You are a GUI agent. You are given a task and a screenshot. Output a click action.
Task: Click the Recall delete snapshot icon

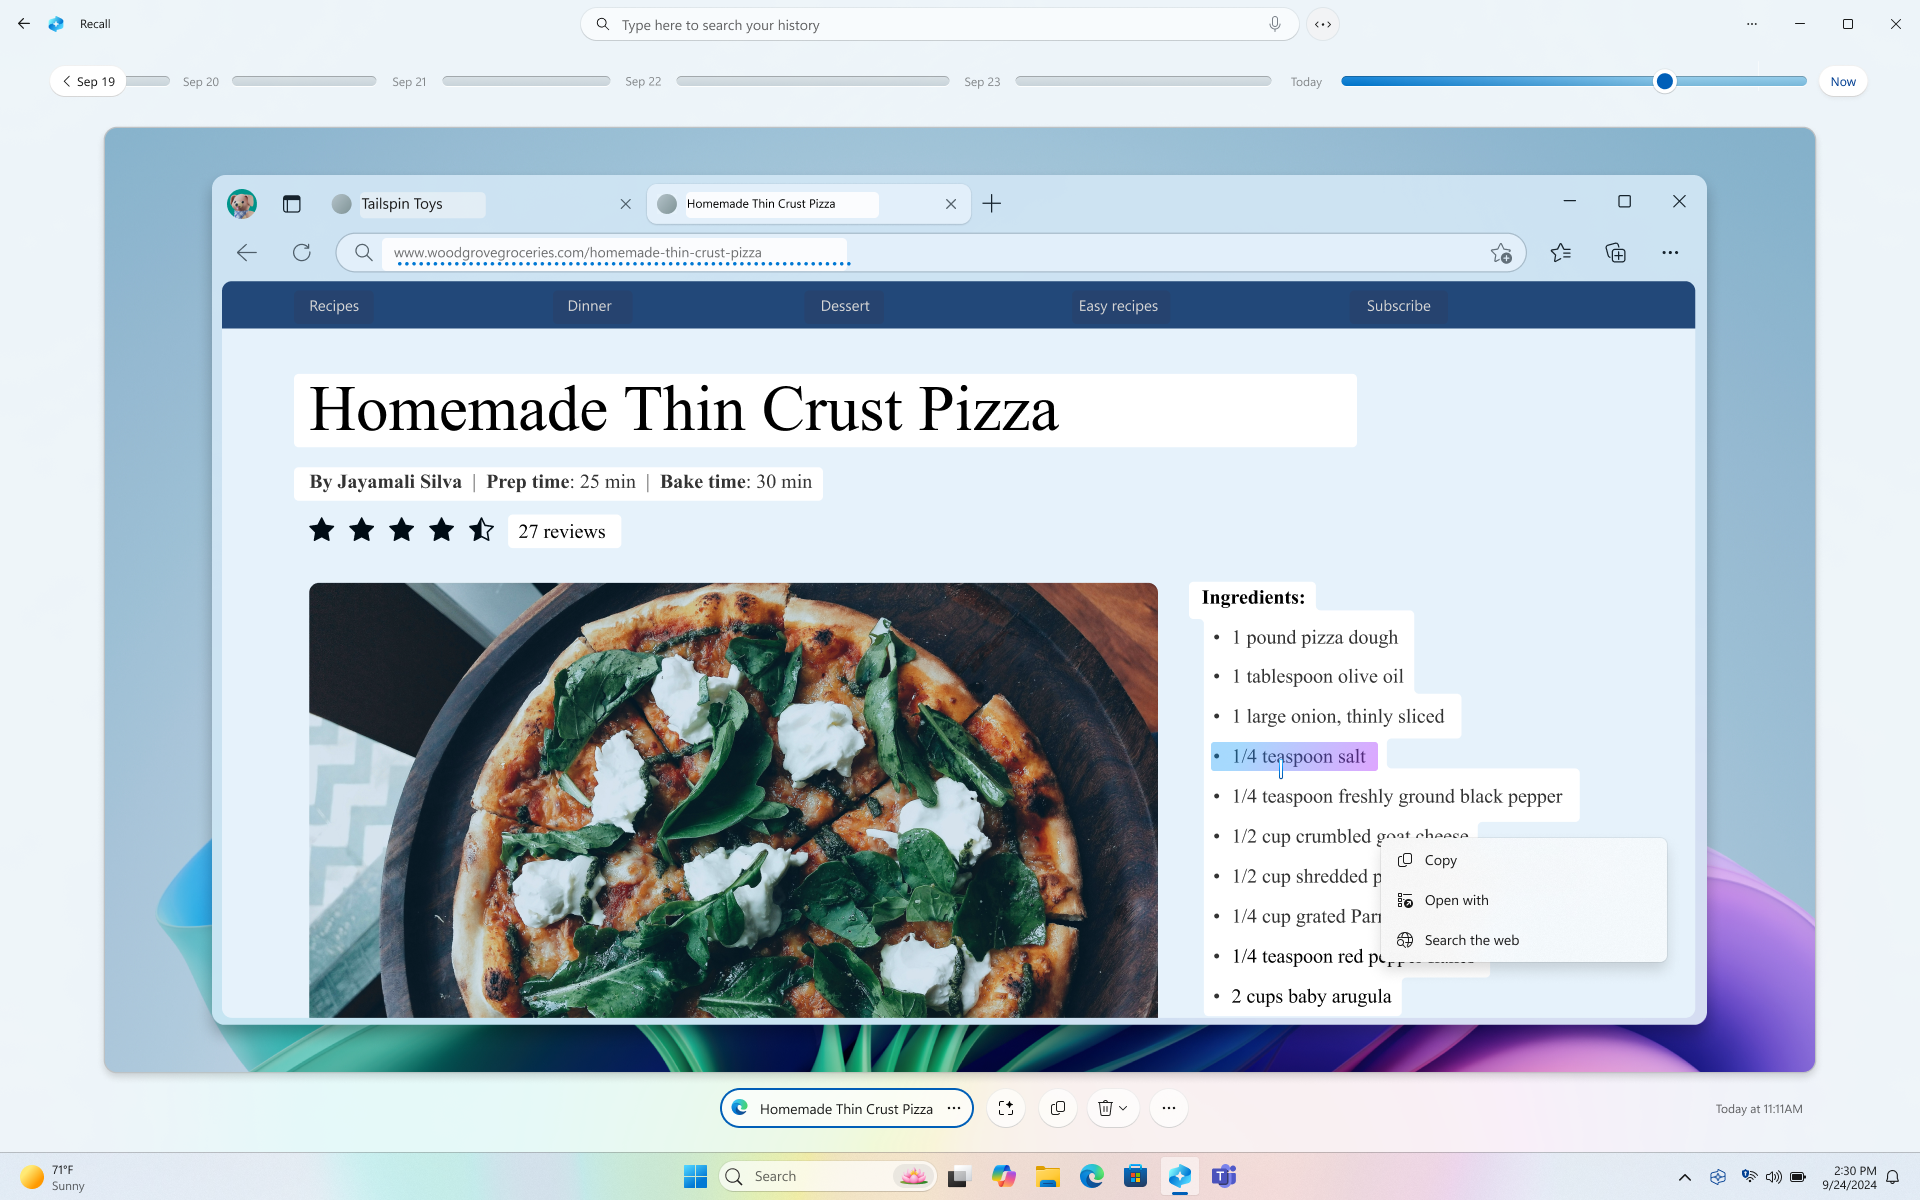pos(1106,1106)
